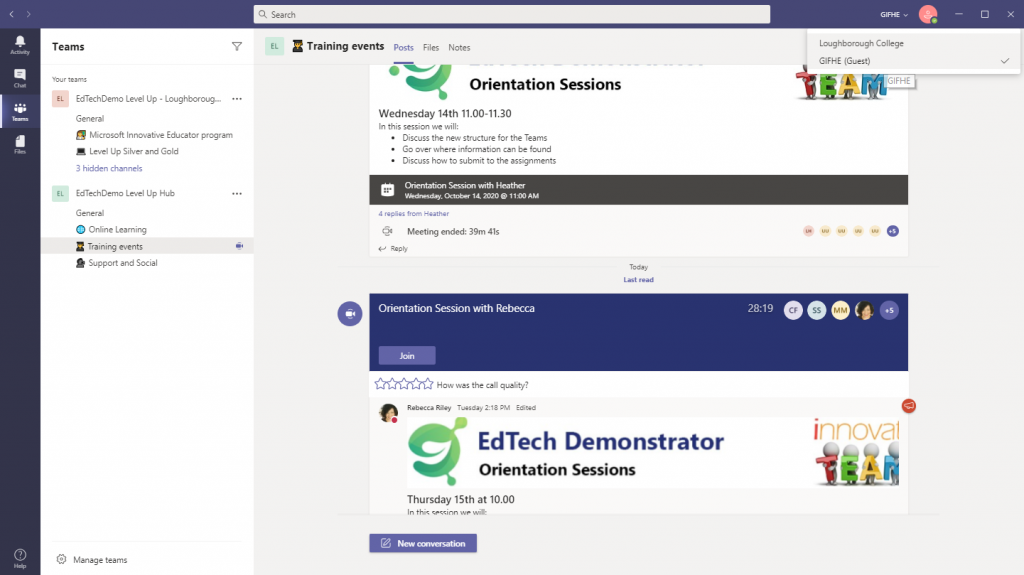Switch to the Posts tab

tap(403, 48)
